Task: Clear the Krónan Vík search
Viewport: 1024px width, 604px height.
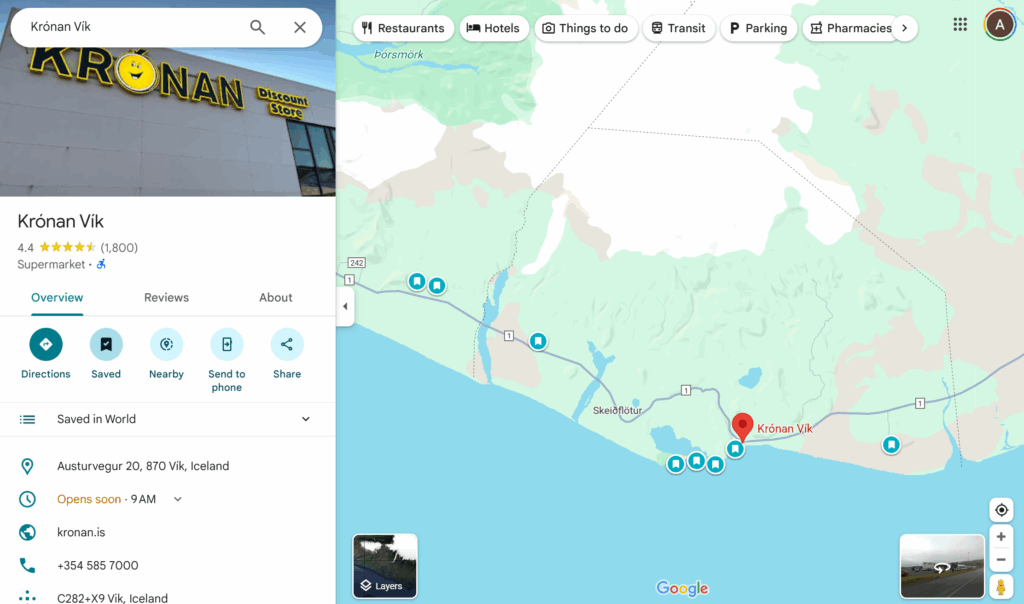Action: pos(300,27)
